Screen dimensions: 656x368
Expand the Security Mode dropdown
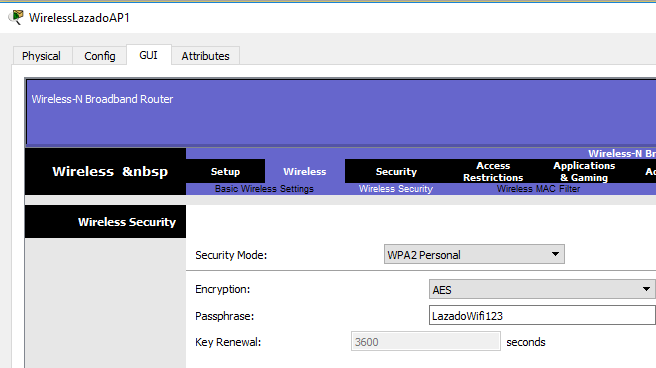(x=474, y=254)
